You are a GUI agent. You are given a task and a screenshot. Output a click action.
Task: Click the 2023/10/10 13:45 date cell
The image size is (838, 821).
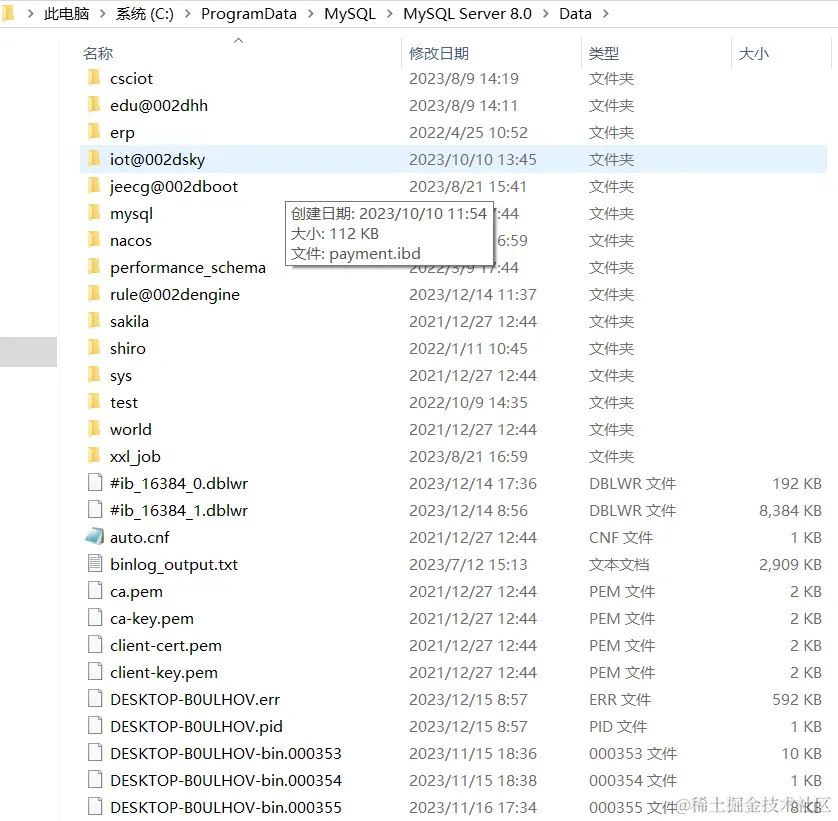pyautogui.click(x=472, y=159)
